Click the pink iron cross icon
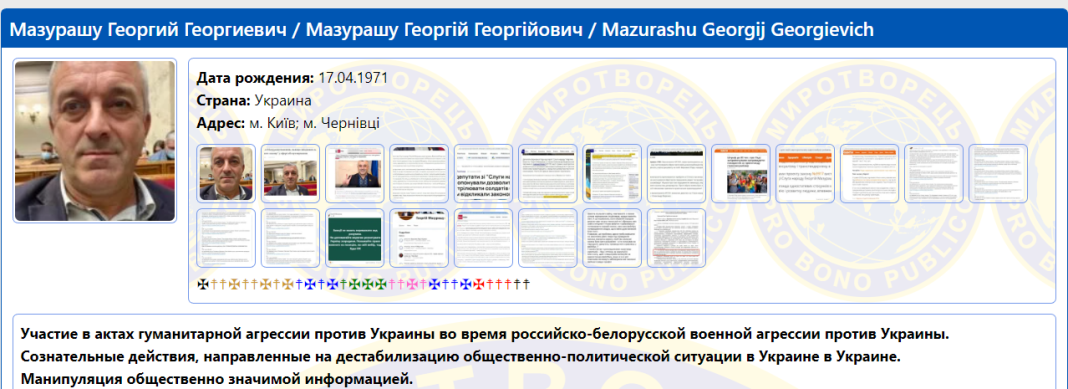 pos(412,284)
